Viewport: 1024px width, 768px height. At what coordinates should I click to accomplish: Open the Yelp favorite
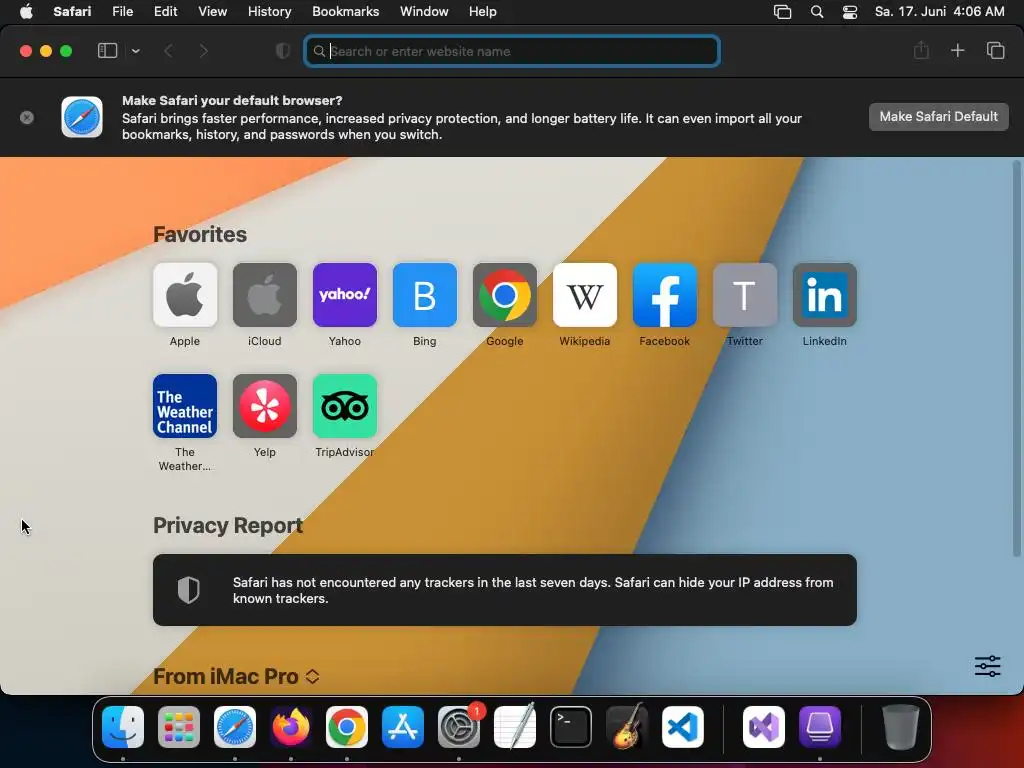pyautogui.click(x=264, y=406)
